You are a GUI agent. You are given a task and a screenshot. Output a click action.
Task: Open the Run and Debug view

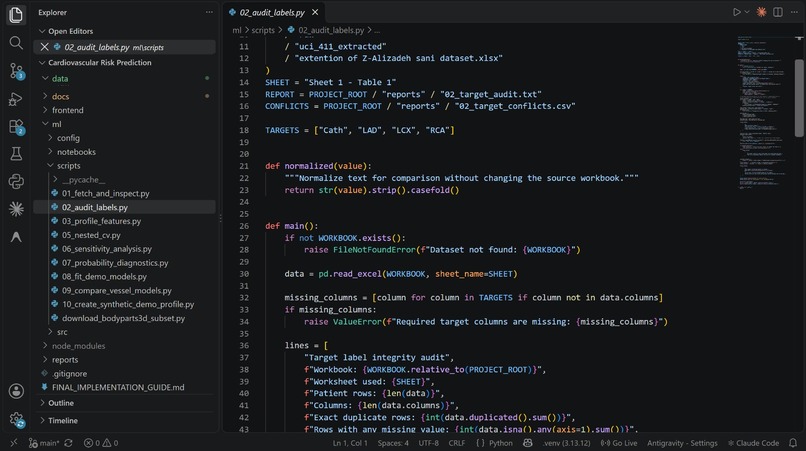16,99
